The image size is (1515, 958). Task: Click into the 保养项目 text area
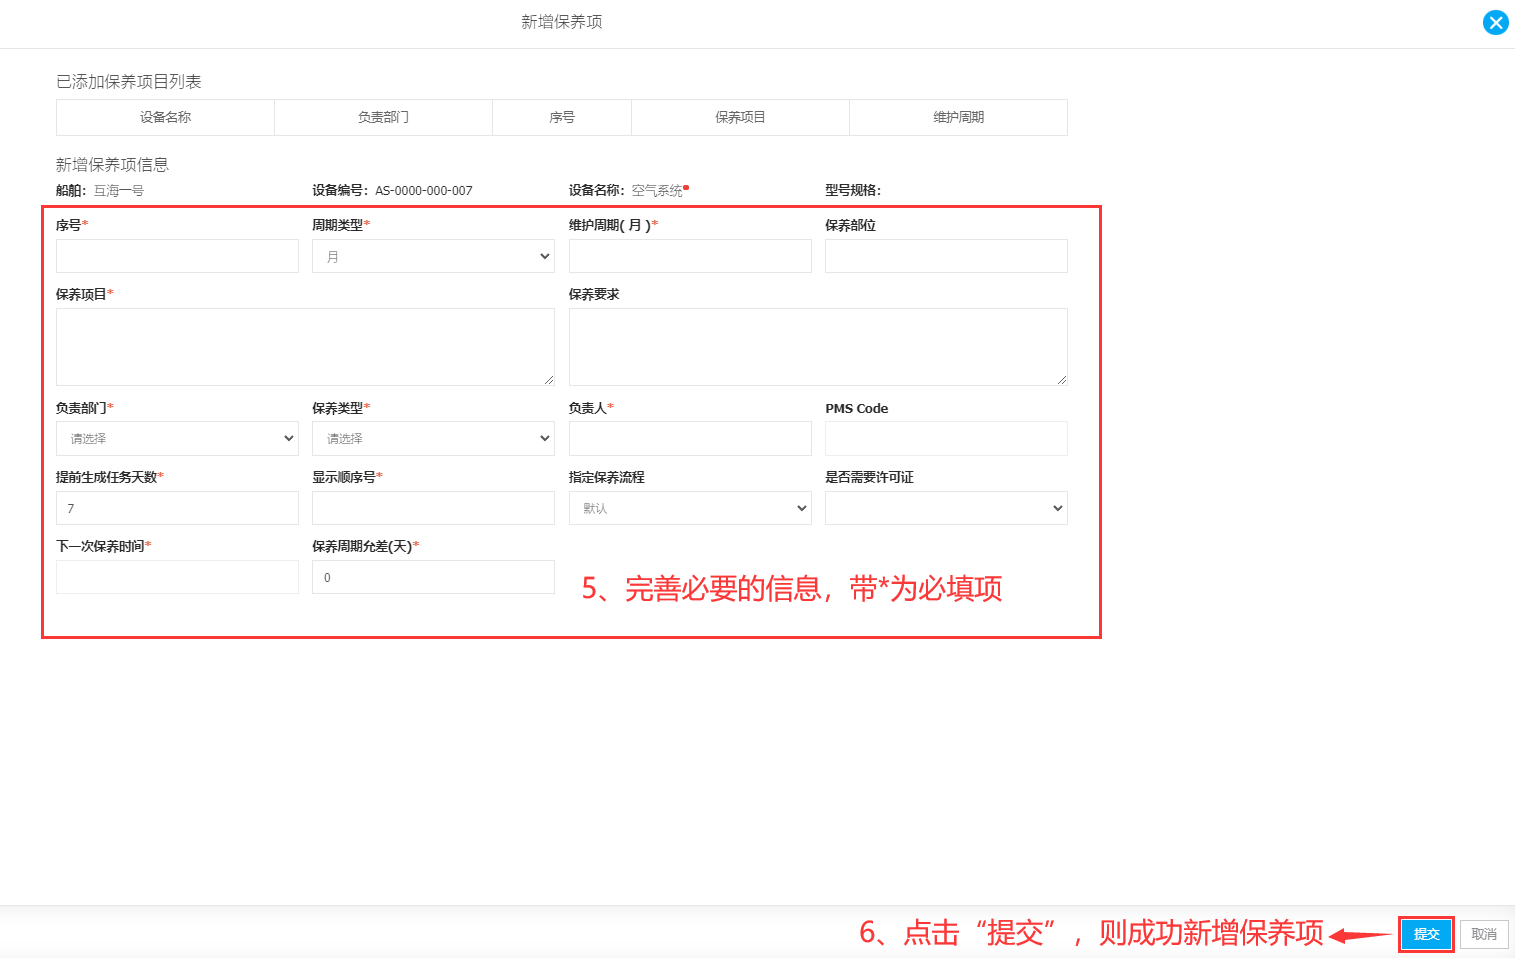pyautogui.click(x=305, y=347)
